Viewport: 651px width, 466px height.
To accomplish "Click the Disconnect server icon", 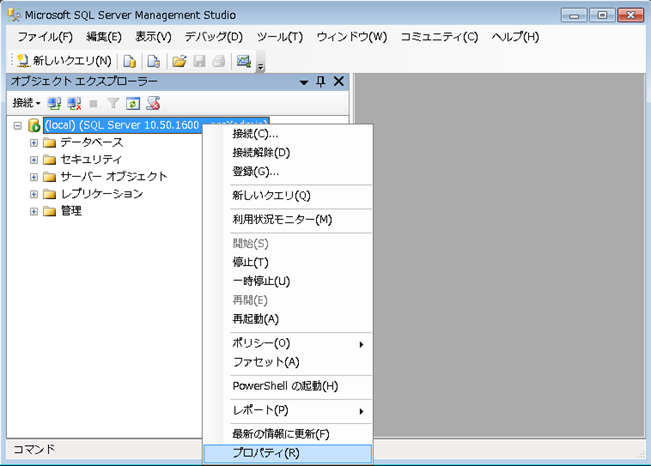I will click(x=74, y=103).
